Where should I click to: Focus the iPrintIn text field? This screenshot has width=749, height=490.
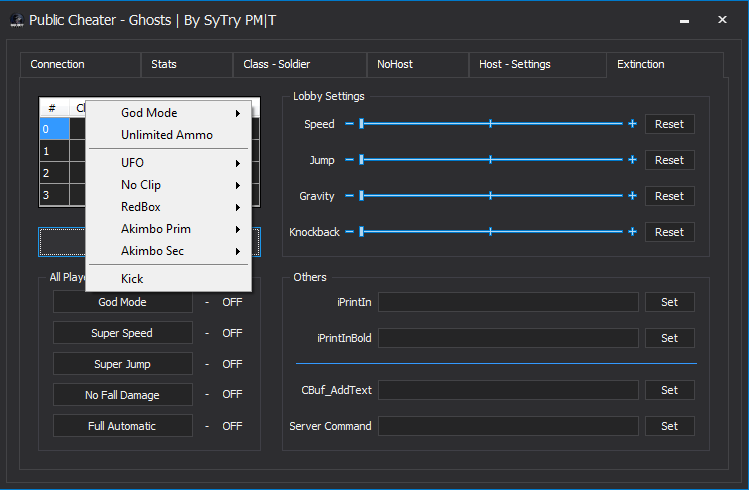pos(508,302)
